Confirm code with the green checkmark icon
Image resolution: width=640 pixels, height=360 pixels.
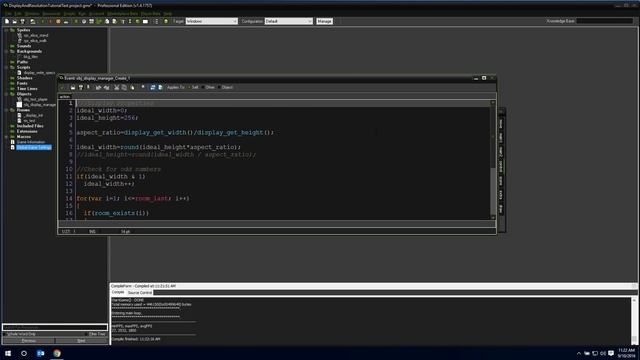click(x=62, y=87)
